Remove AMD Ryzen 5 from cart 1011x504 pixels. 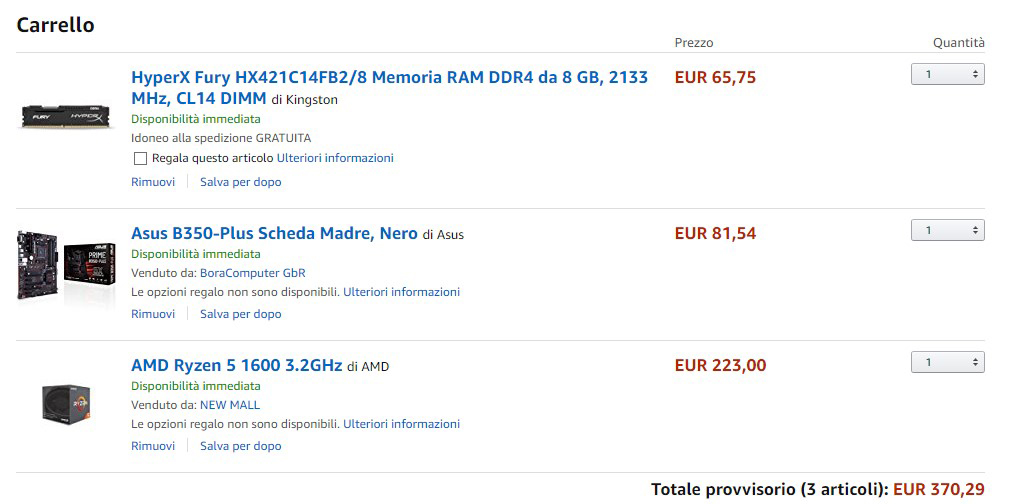[153, 446]
